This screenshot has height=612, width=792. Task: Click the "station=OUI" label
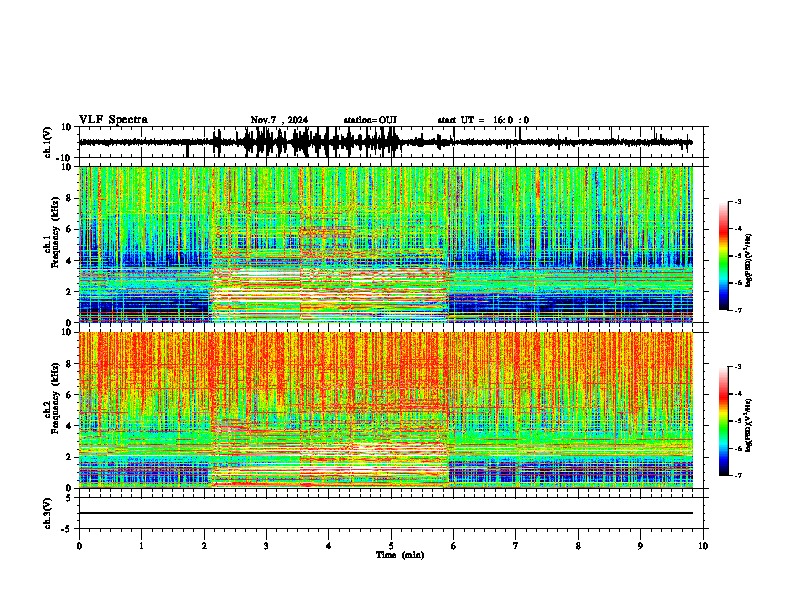(x=370, y=120)
